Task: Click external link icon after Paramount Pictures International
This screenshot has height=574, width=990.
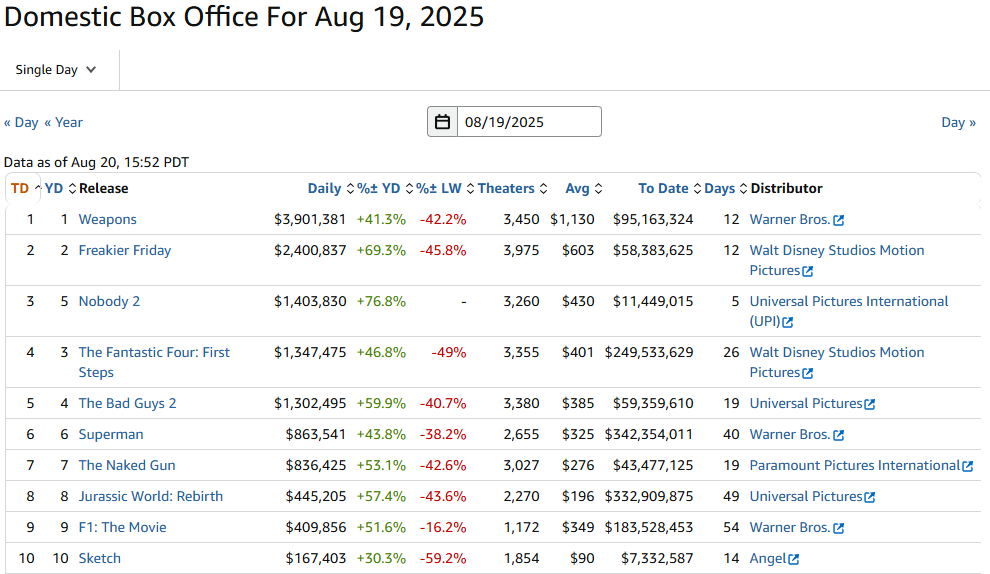Action: 967,467
